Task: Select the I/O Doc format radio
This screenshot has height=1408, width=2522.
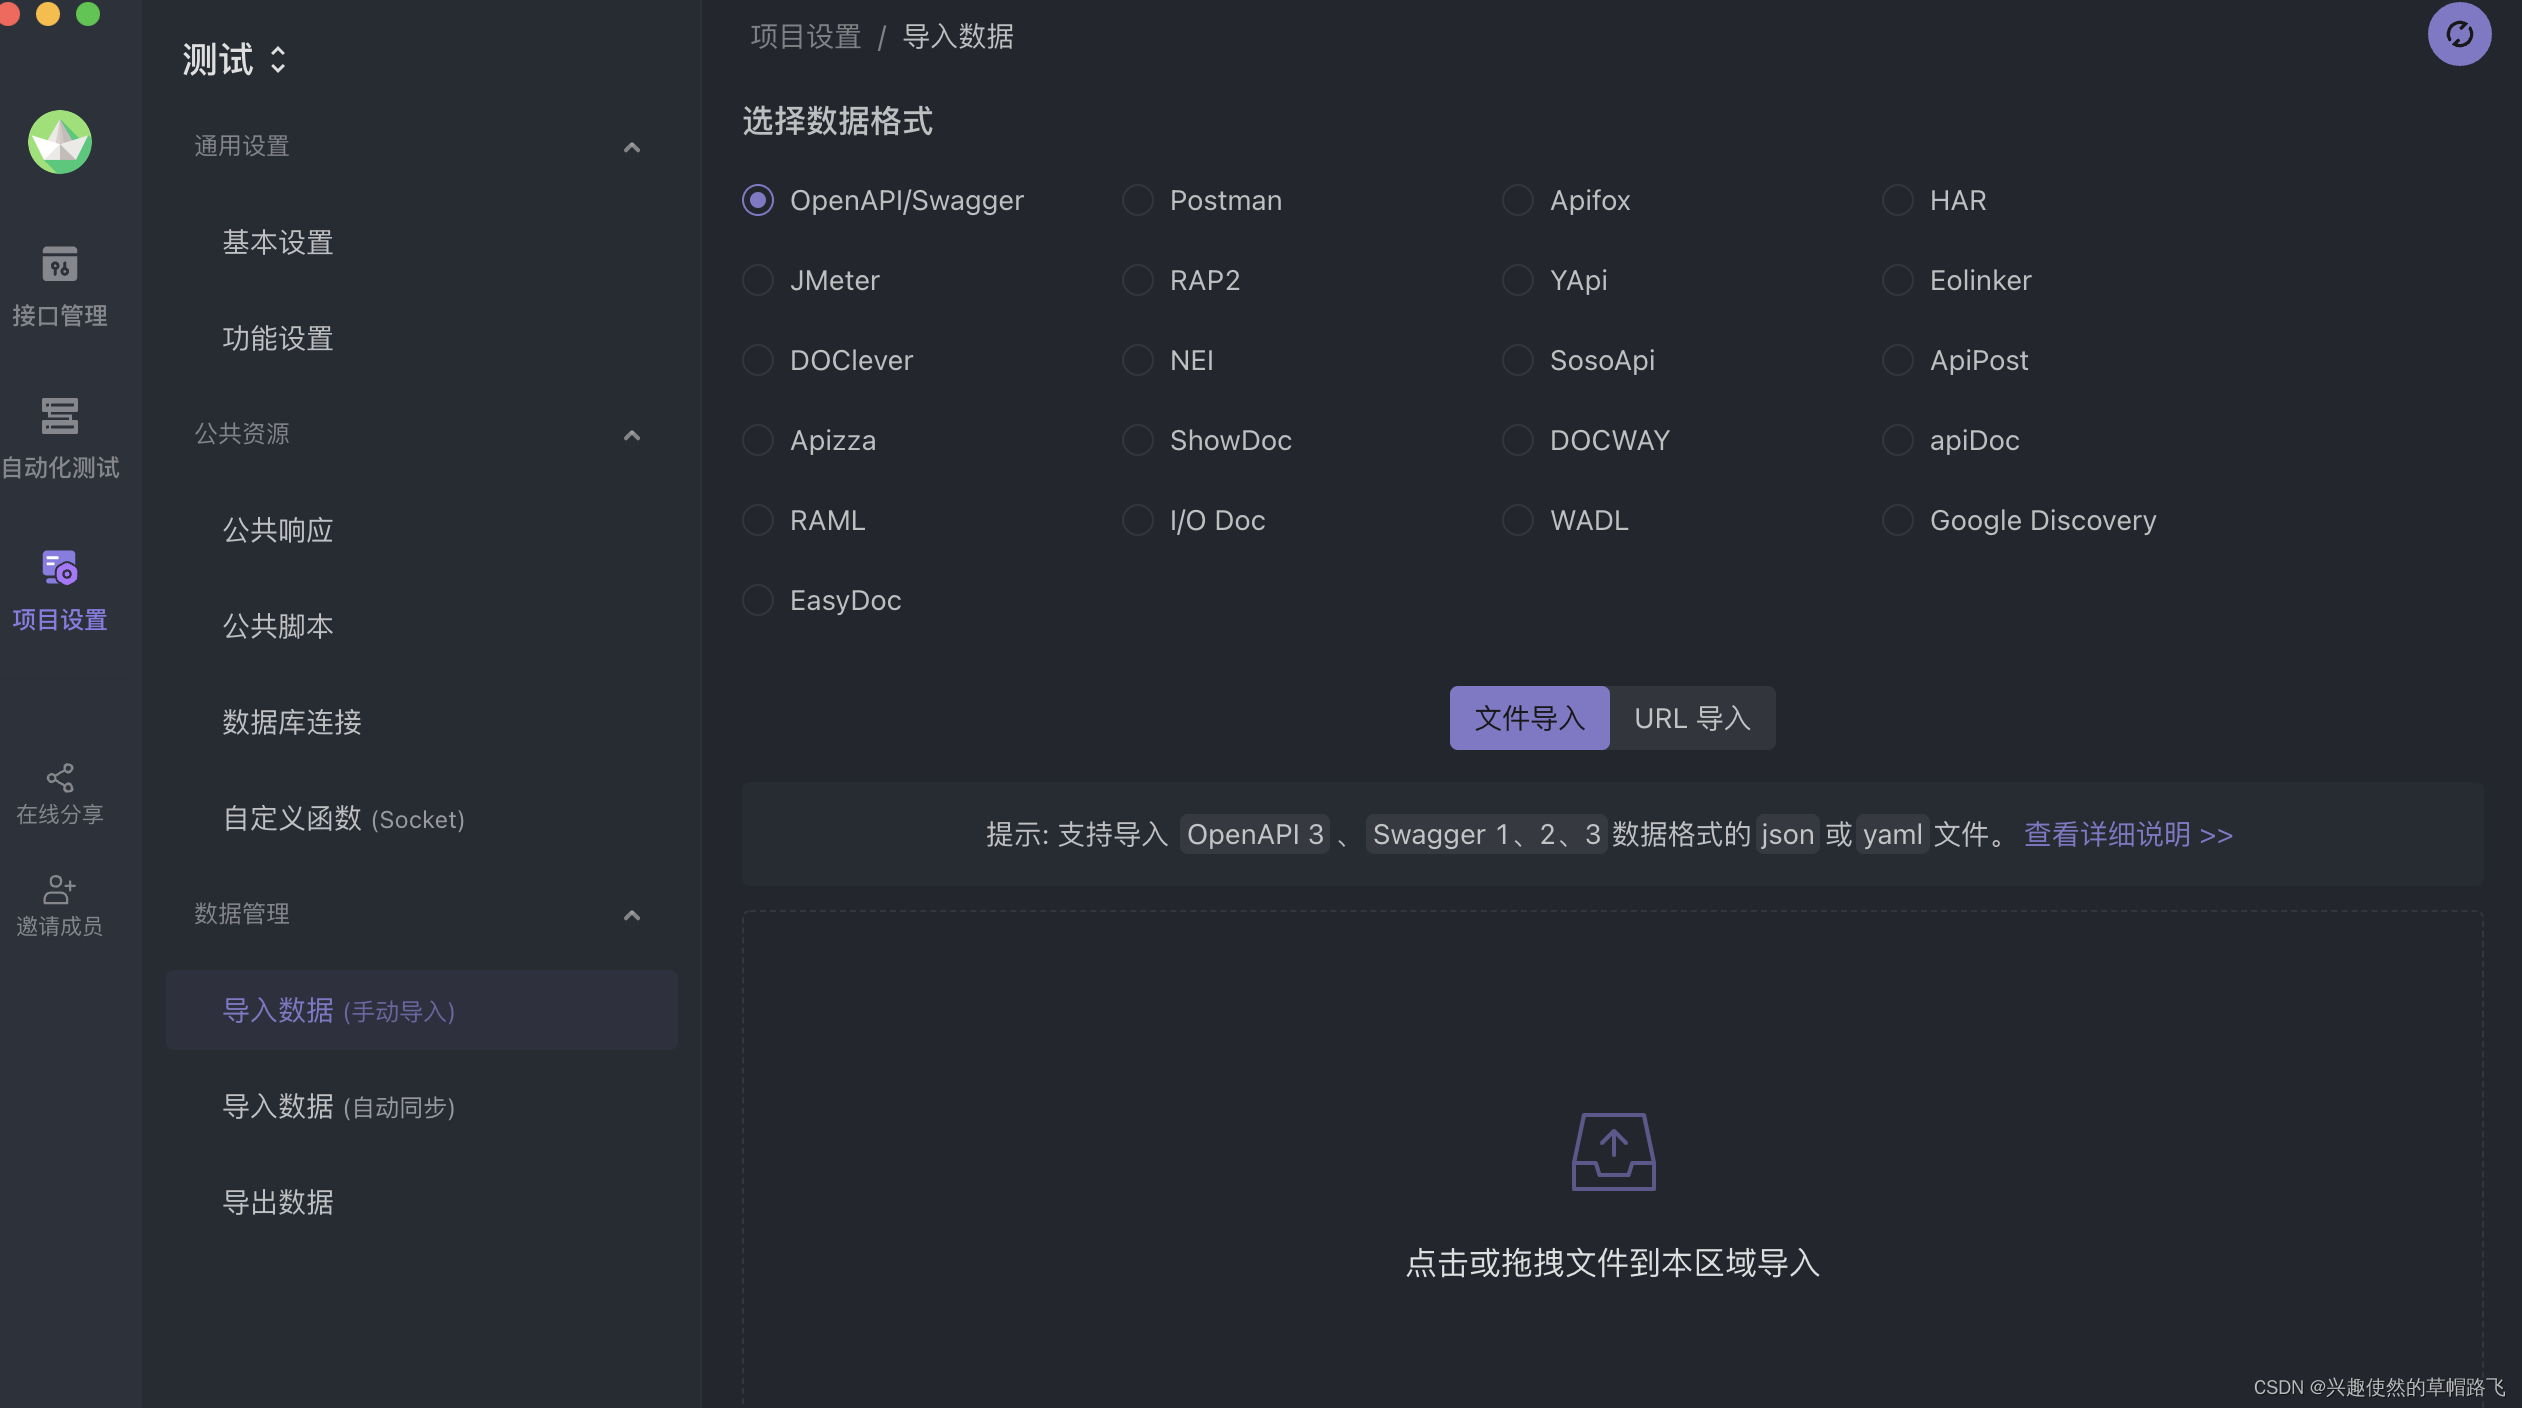Action: [x=1138, y=520]
